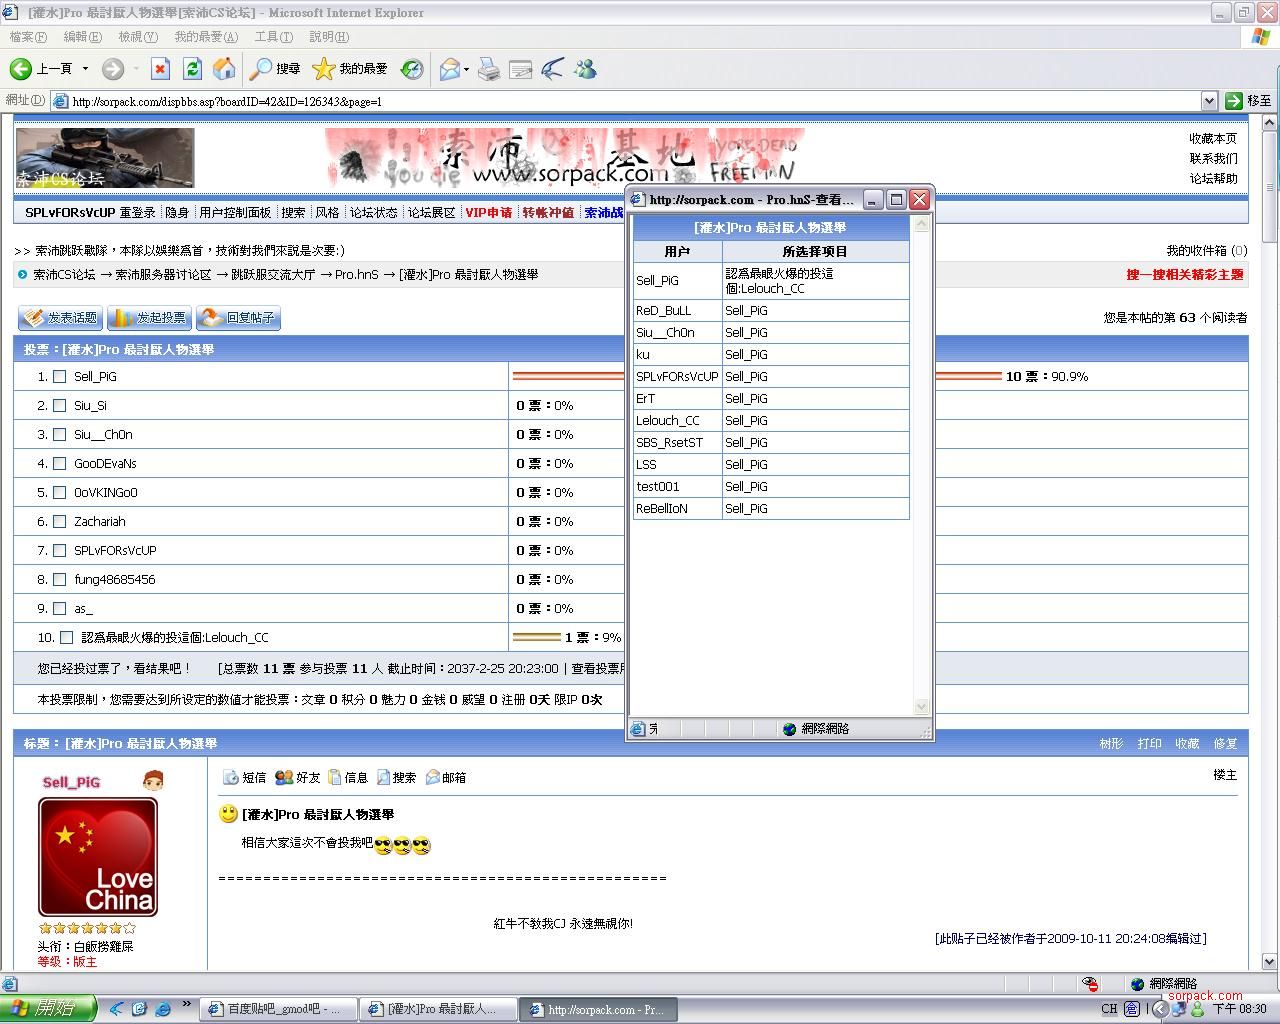Click the 发起投票 button

(149, 318)
